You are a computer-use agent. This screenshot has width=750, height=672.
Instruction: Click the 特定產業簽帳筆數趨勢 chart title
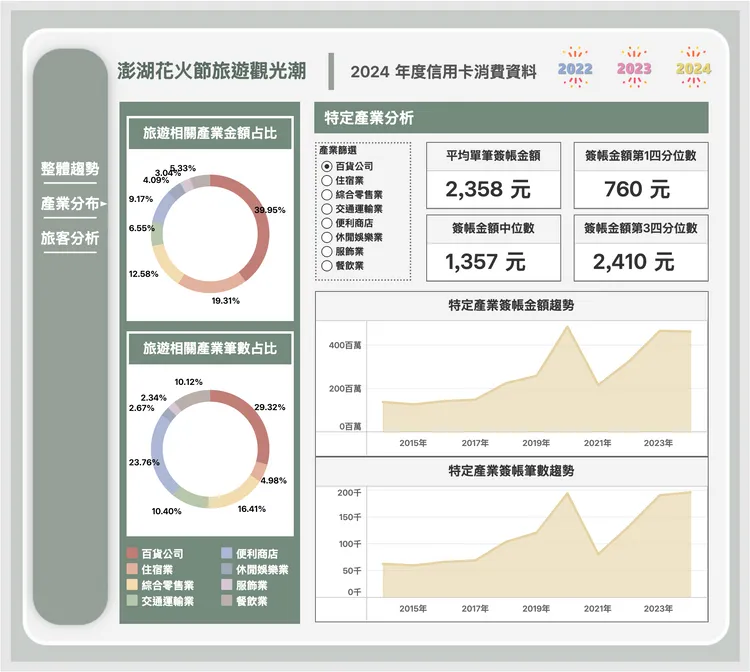tap(511, 471)
